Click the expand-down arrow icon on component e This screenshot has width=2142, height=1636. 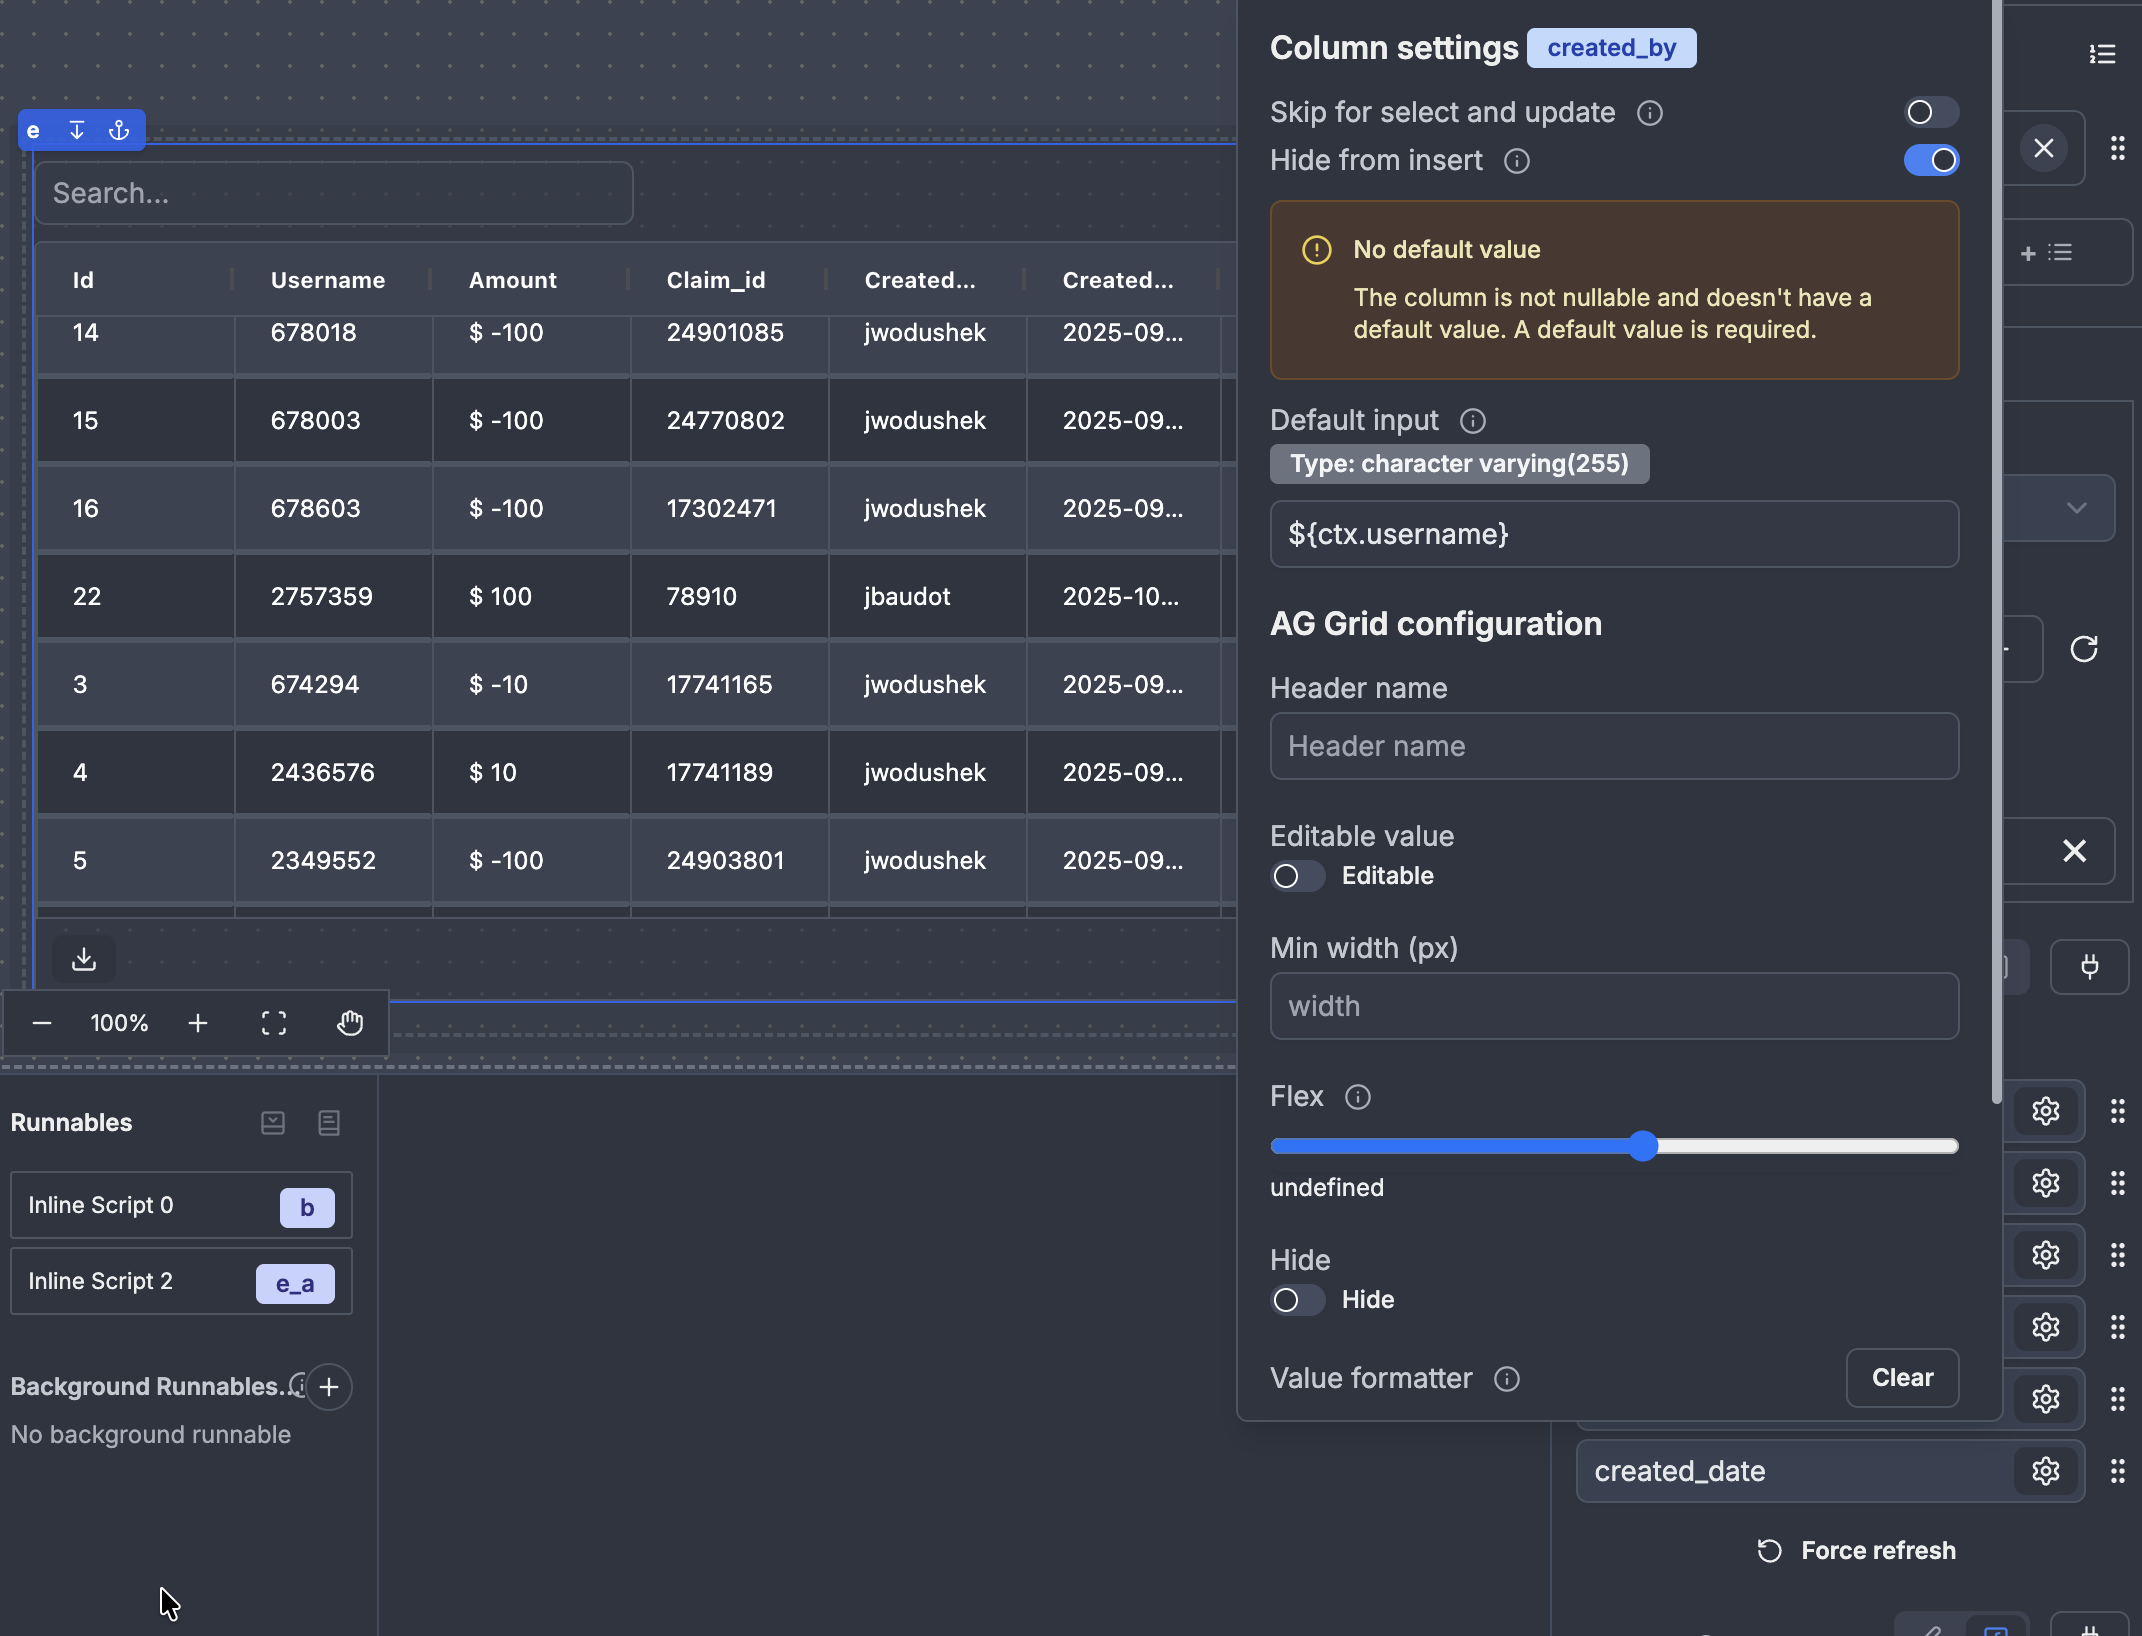tap(77, 130)
